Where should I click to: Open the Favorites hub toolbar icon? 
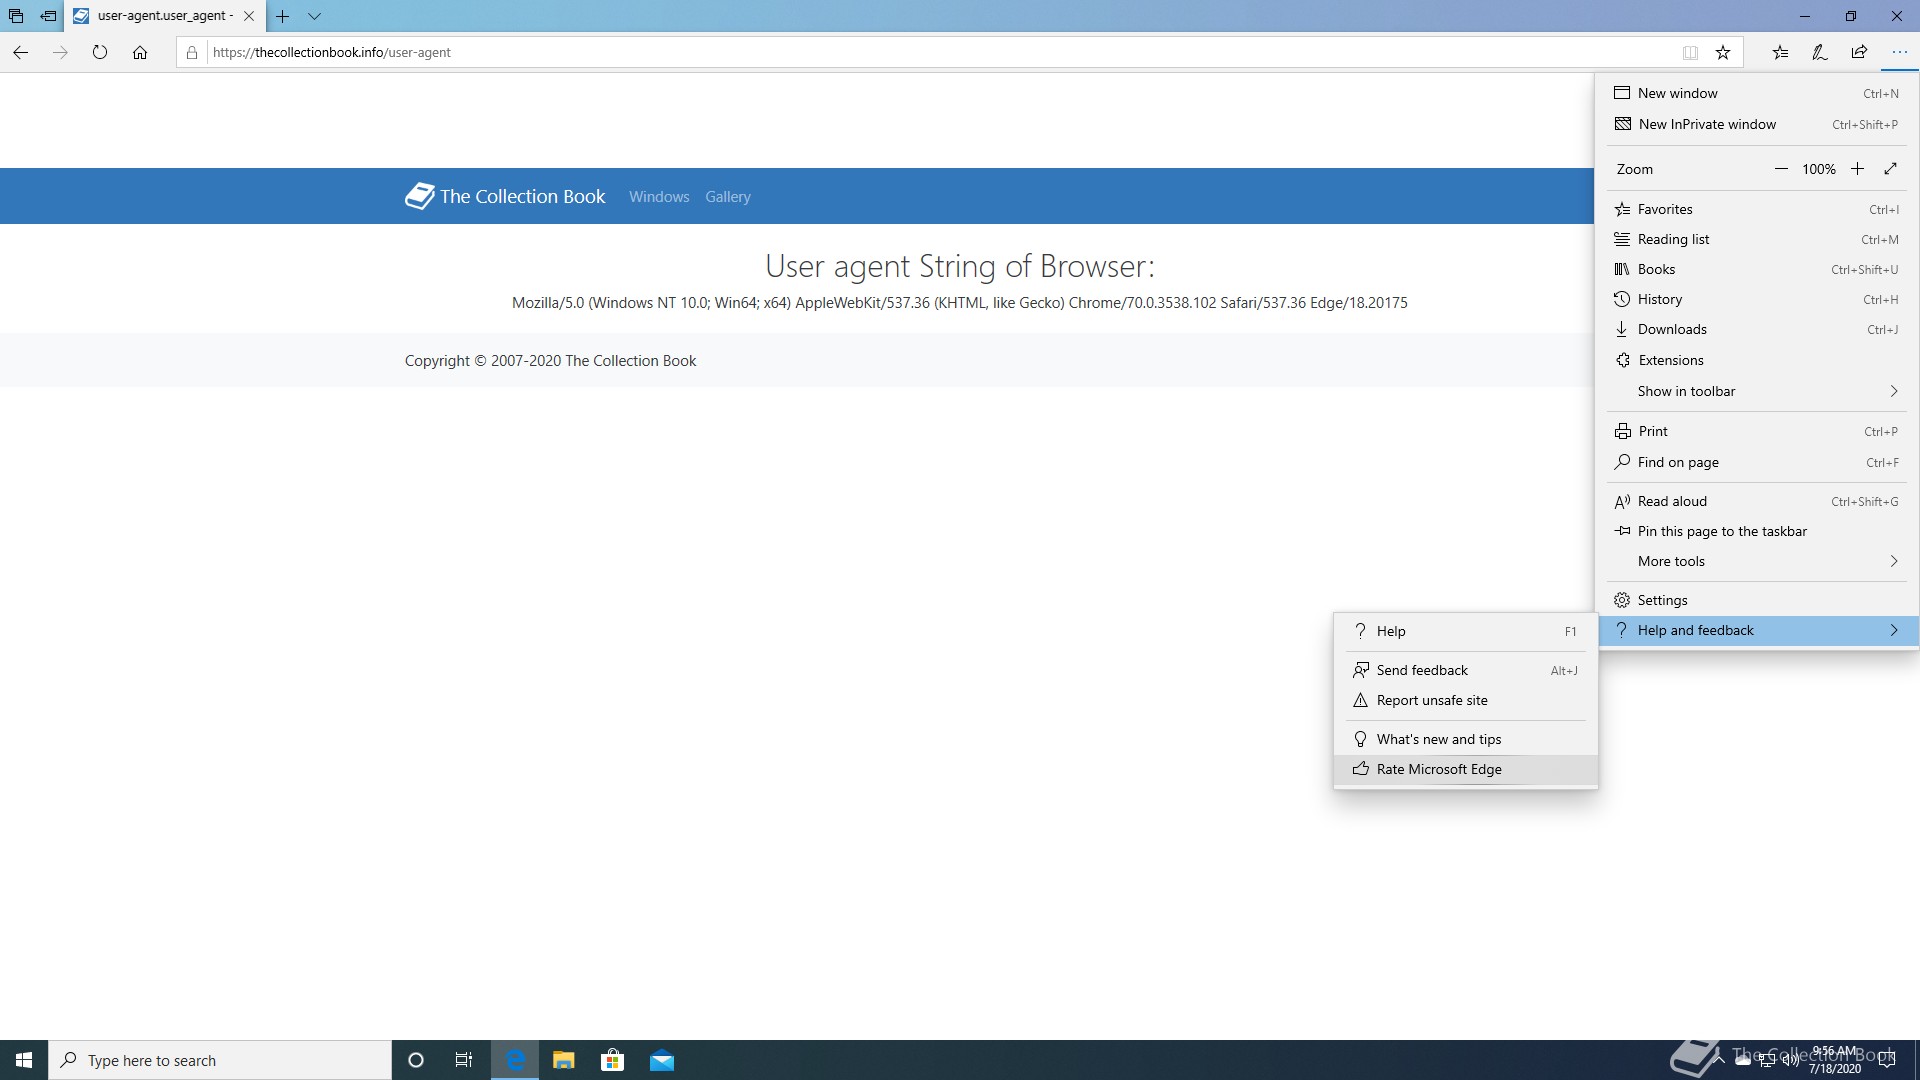tap(1780, 52)
